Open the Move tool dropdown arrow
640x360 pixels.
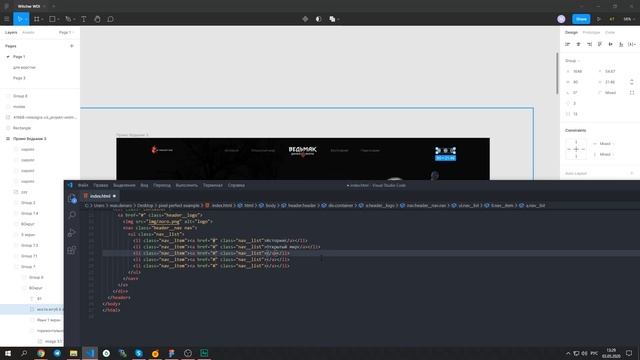coord(26,19)
